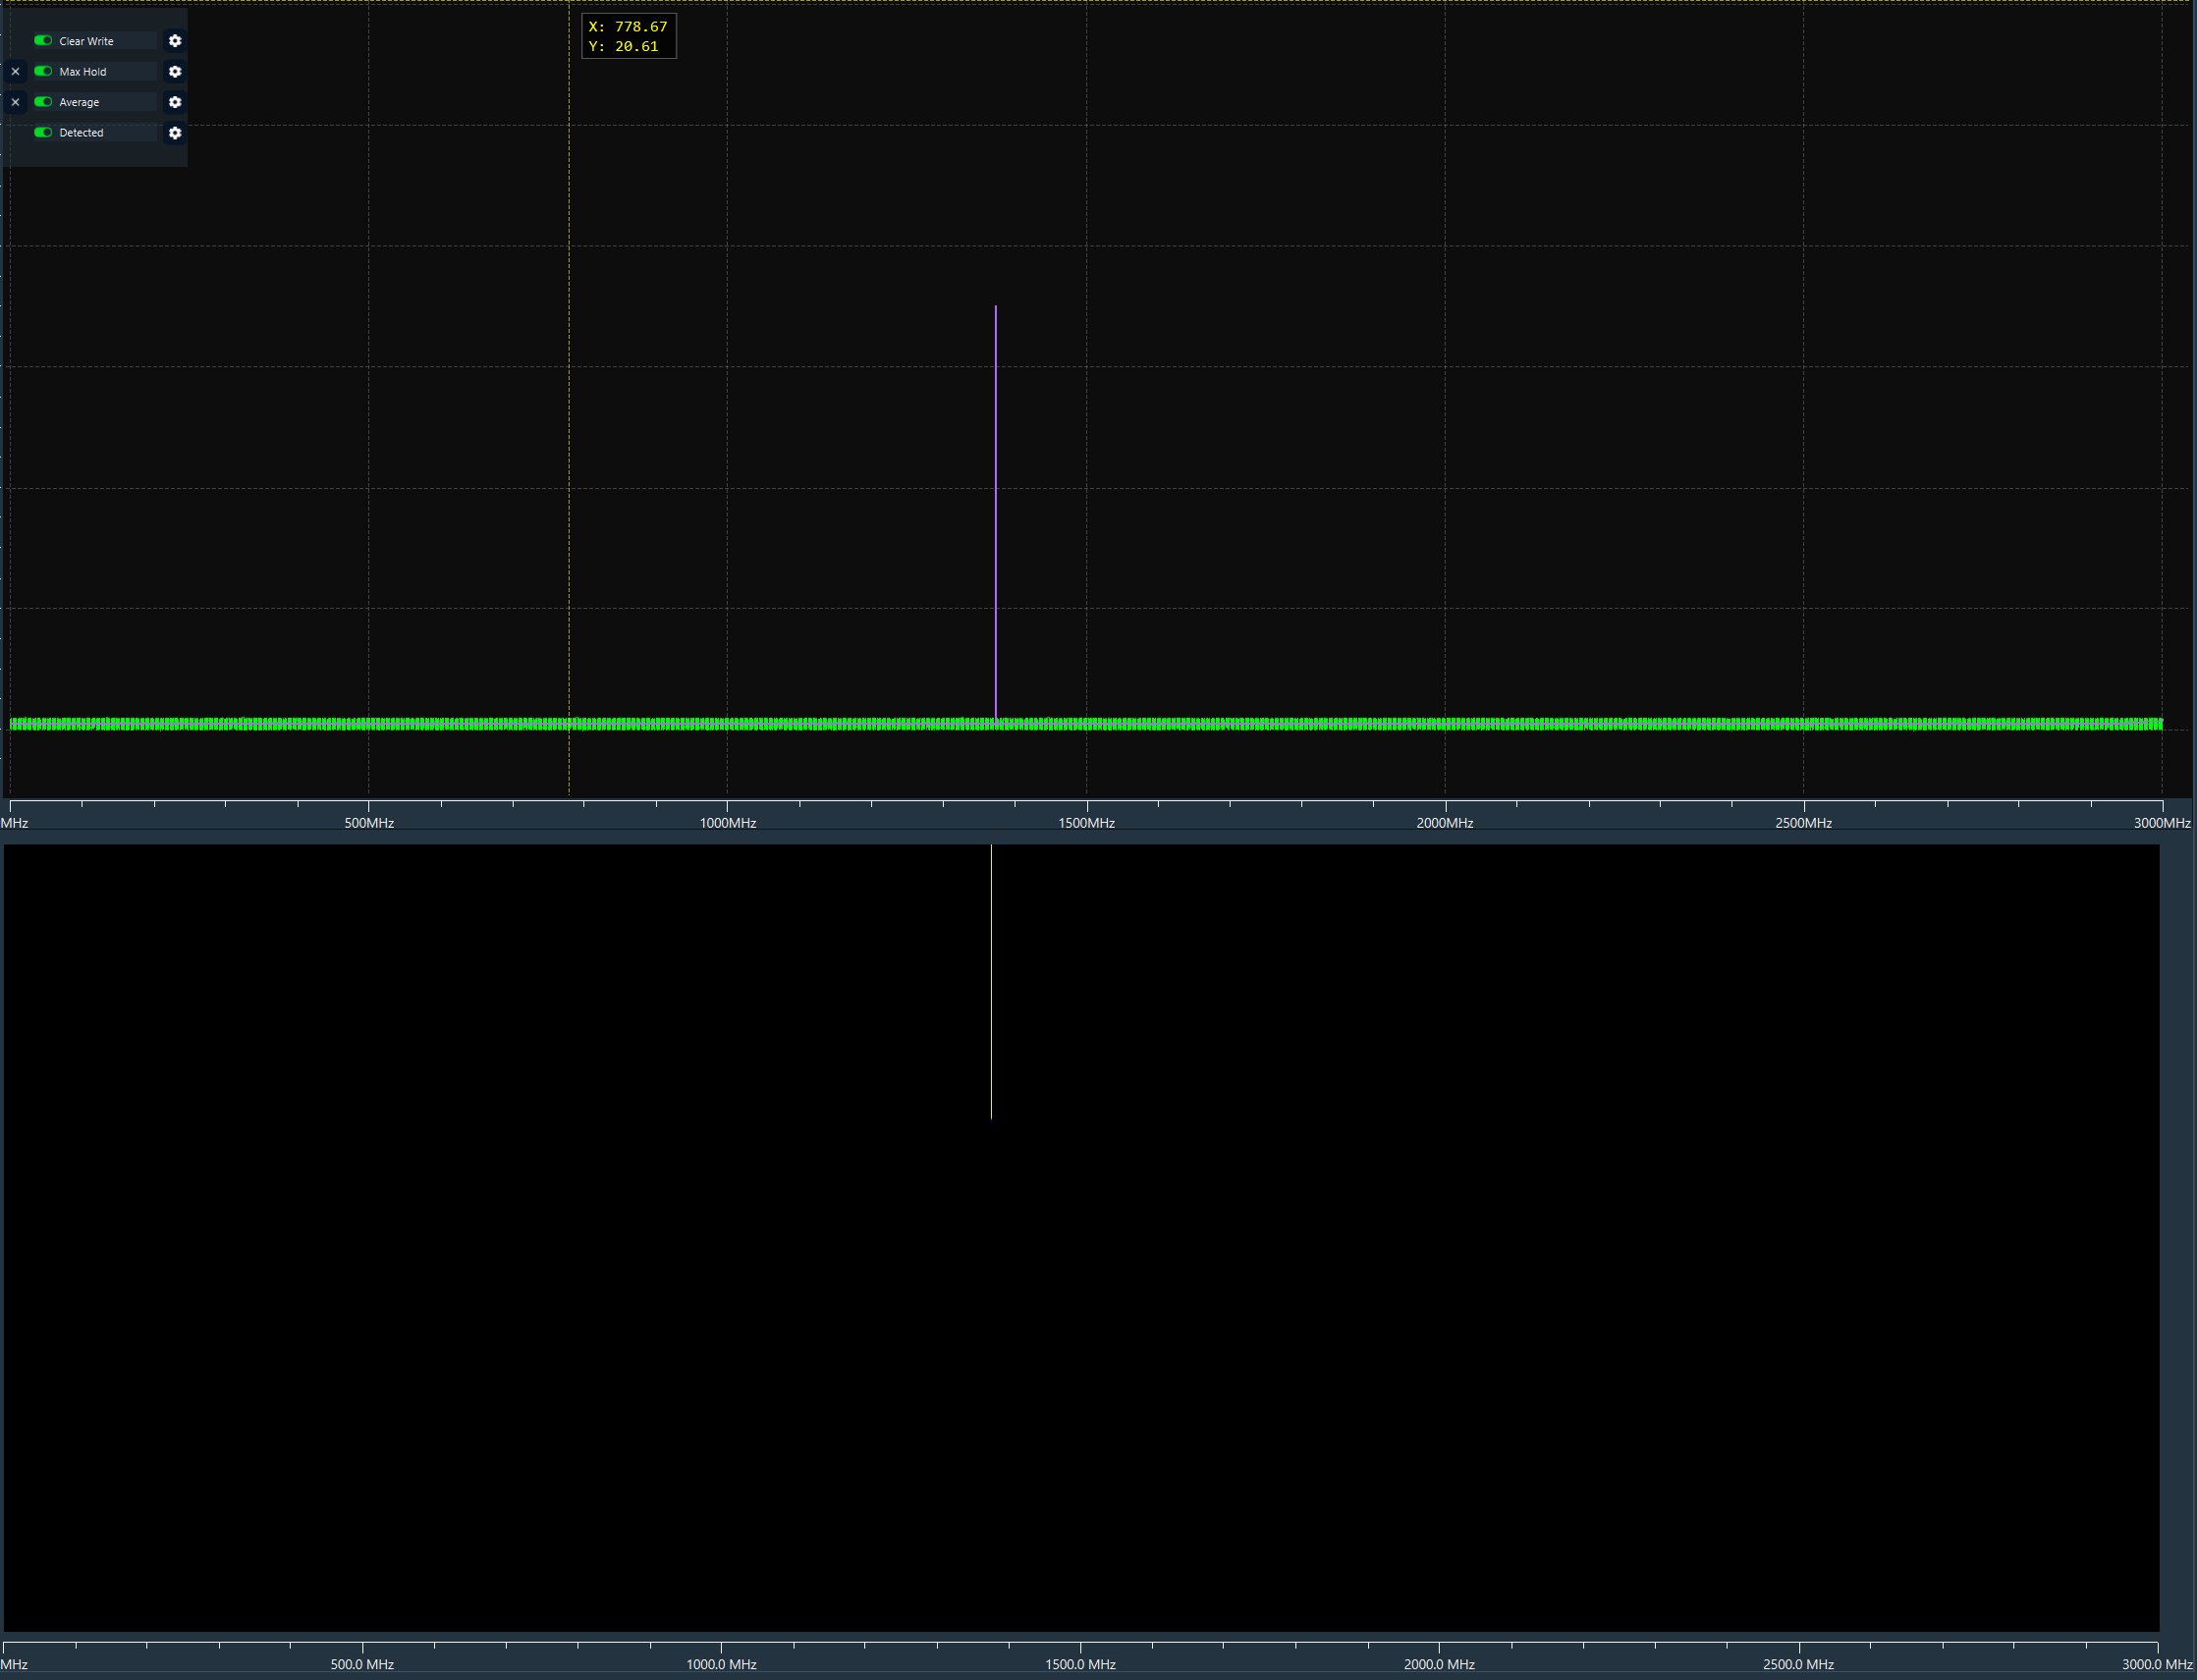Click the yellow dashed vertical cursor line

click(569, 400)
